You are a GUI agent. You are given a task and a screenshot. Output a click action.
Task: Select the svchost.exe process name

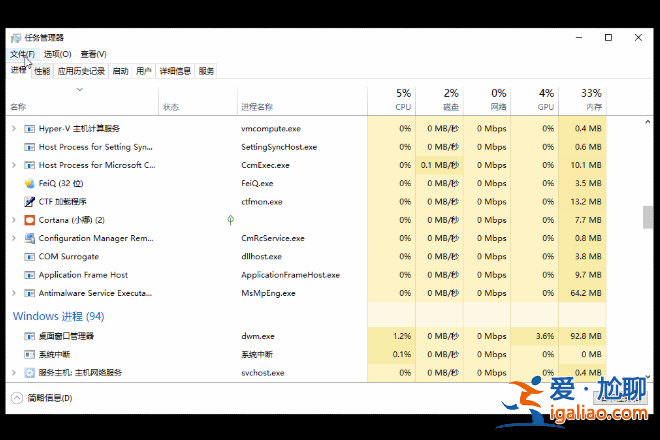tap(263, 373)
